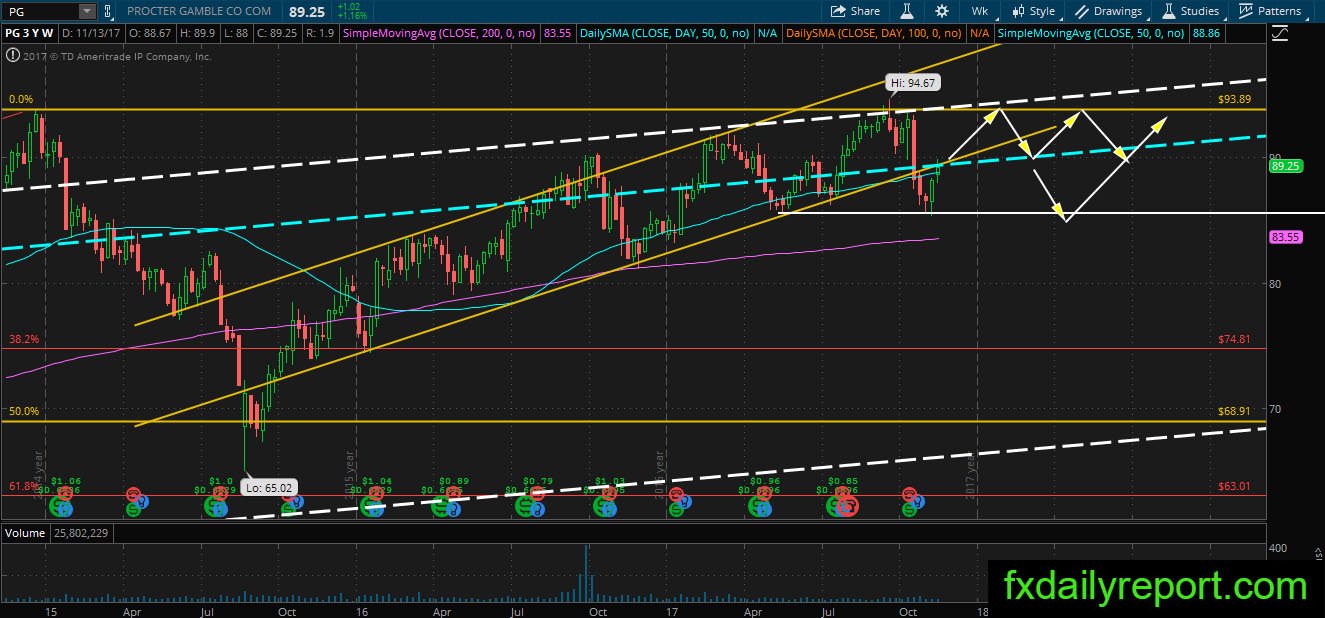Open the symbol history dropdown arrow
Screen dimensions: 1325x618
88,11
